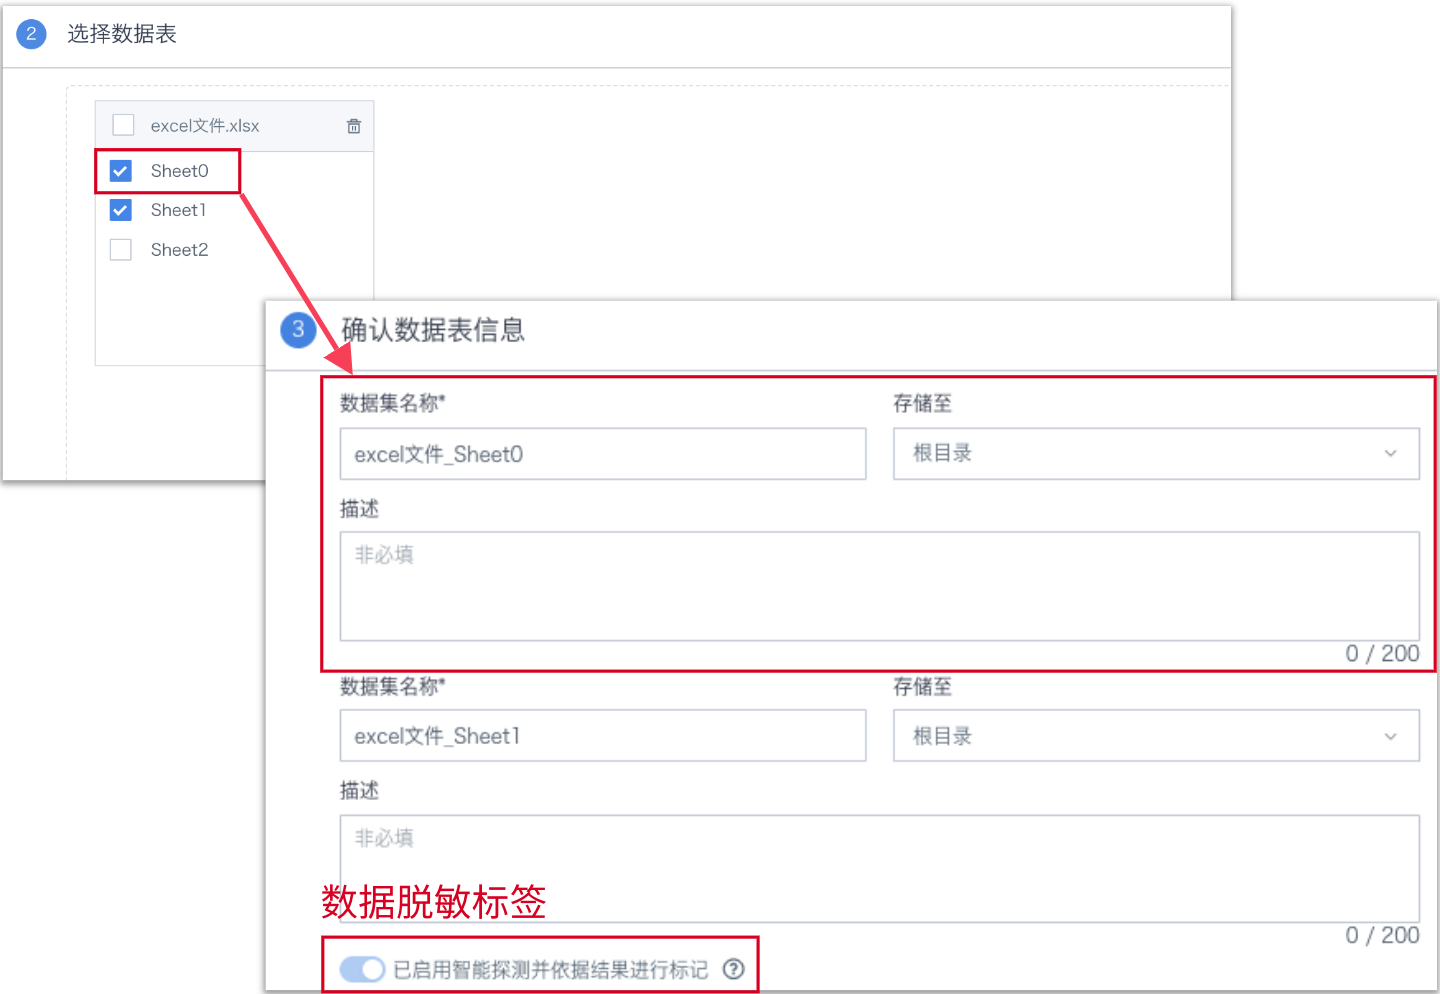The width and height of the screenshot is (1440, 994).
Task: Click the excel文件_Sheet1 dataset name field
Action: tap(602, 736)
